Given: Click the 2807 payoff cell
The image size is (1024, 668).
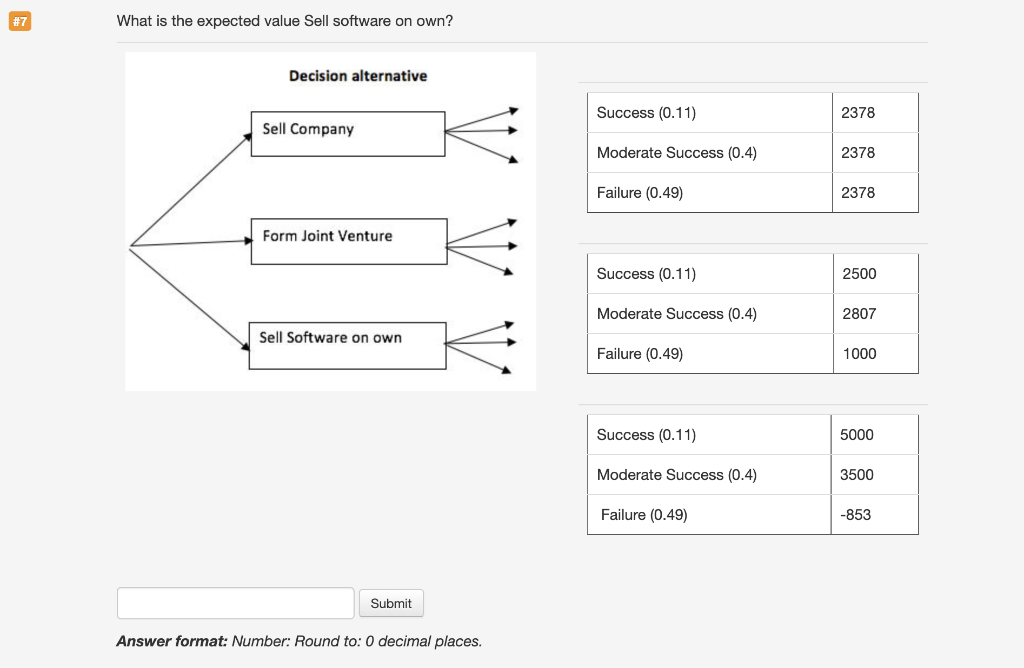Looking at the screenshot, I should tap(856, 313).
